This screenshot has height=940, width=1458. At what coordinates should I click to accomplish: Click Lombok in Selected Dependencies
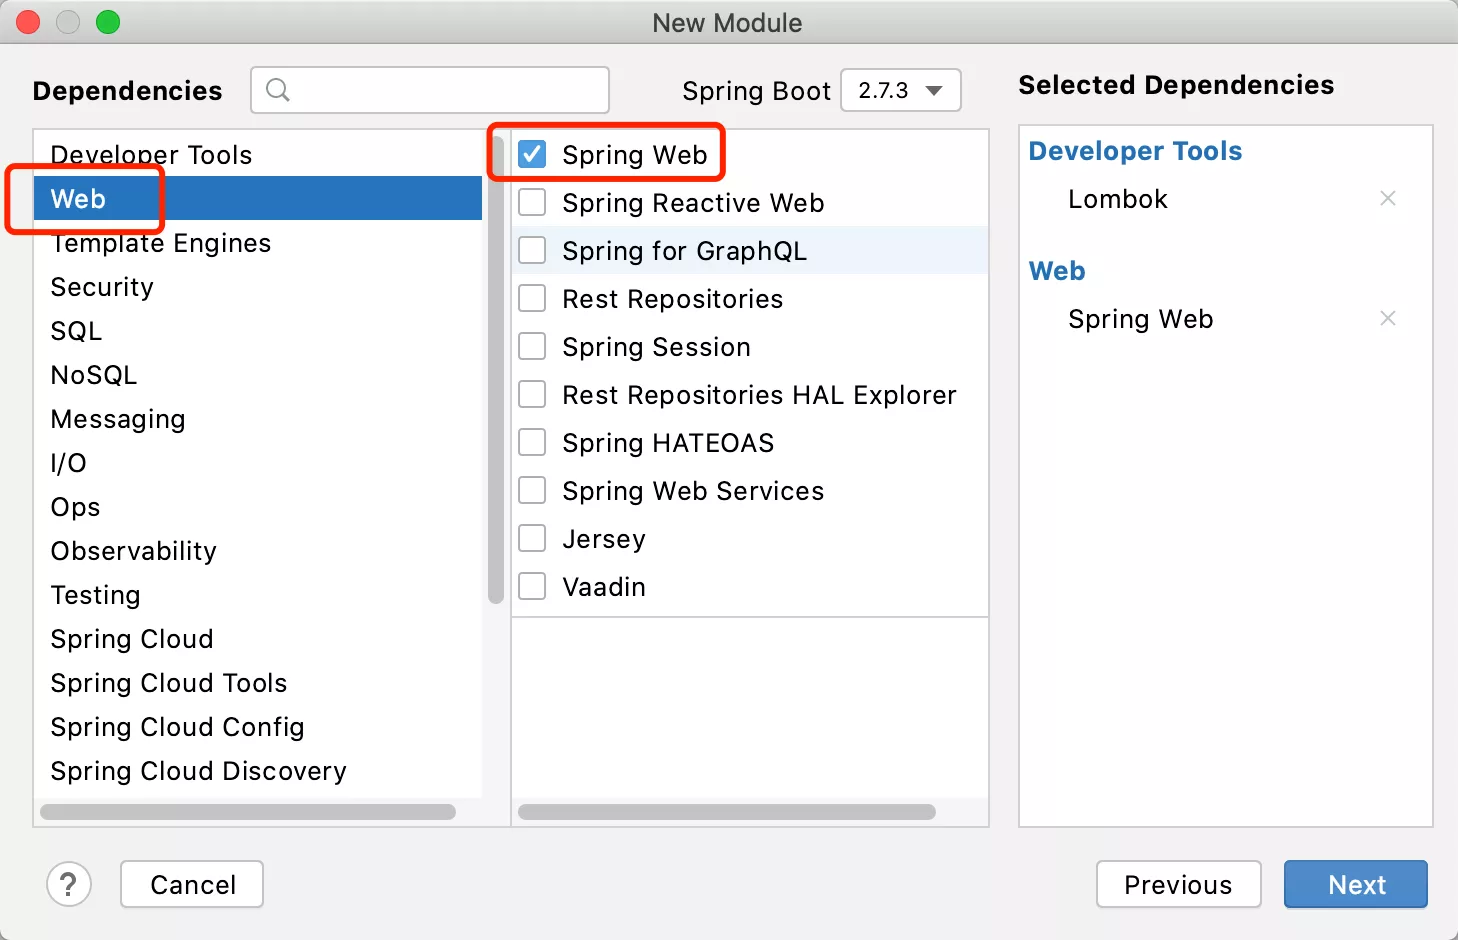[x=1118, y=199]
